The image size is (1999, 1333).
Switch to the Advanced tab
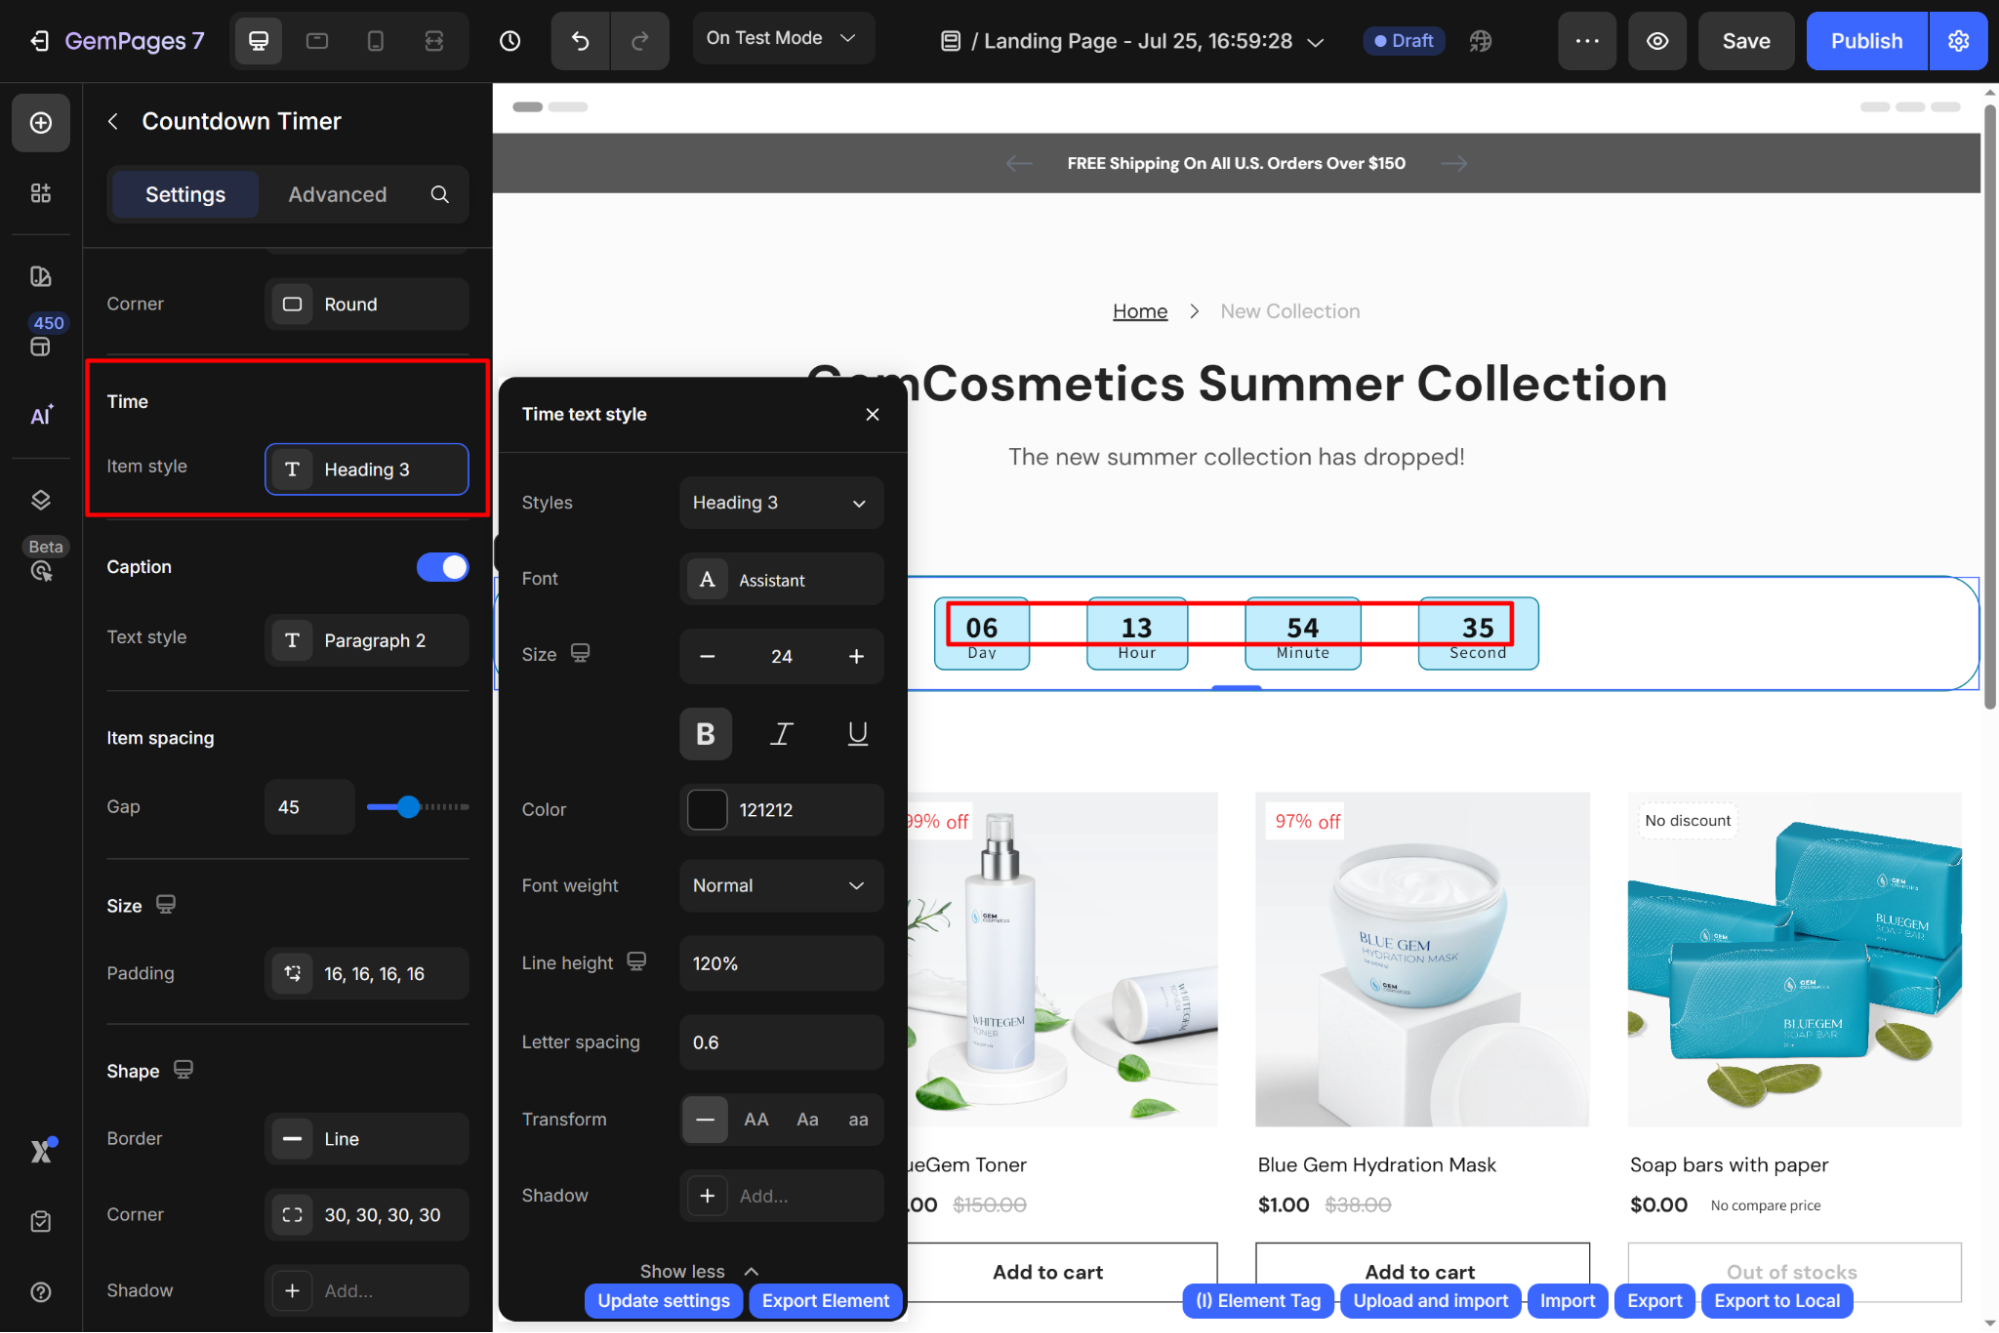coord(337,194)
